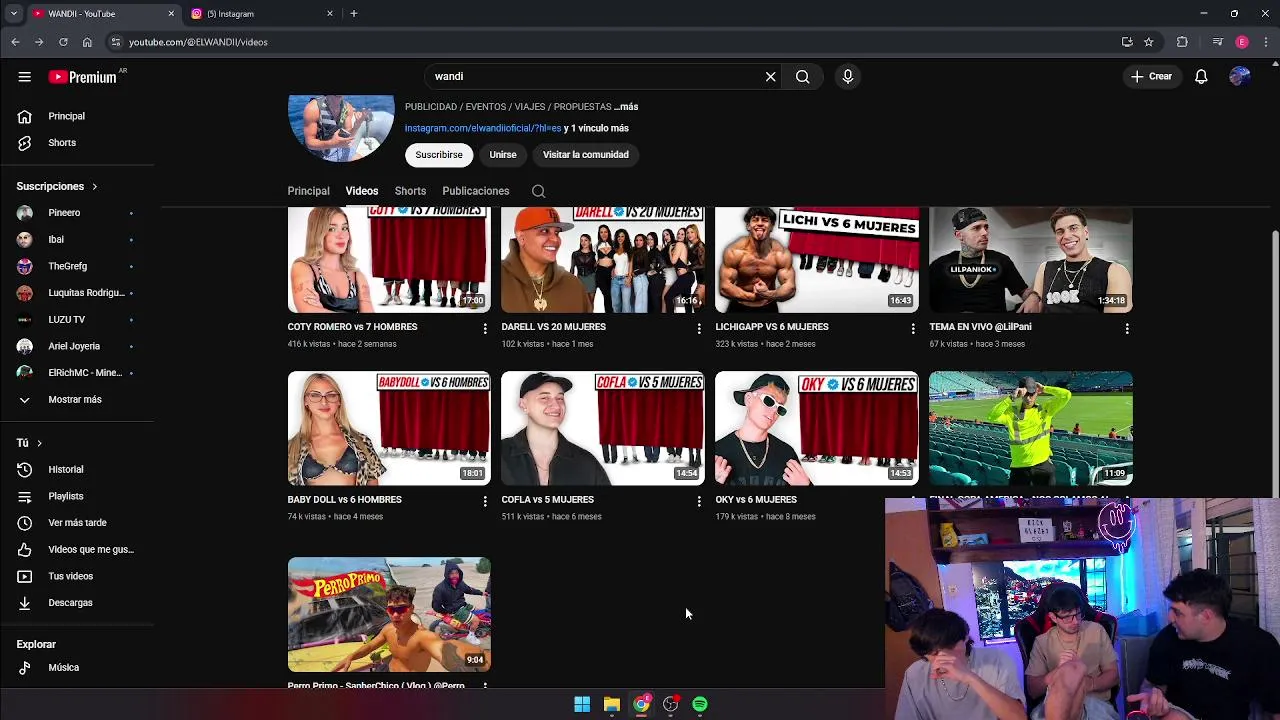Expand Suscripciones section chevron
1280x720 pixels.
point(94,187)
